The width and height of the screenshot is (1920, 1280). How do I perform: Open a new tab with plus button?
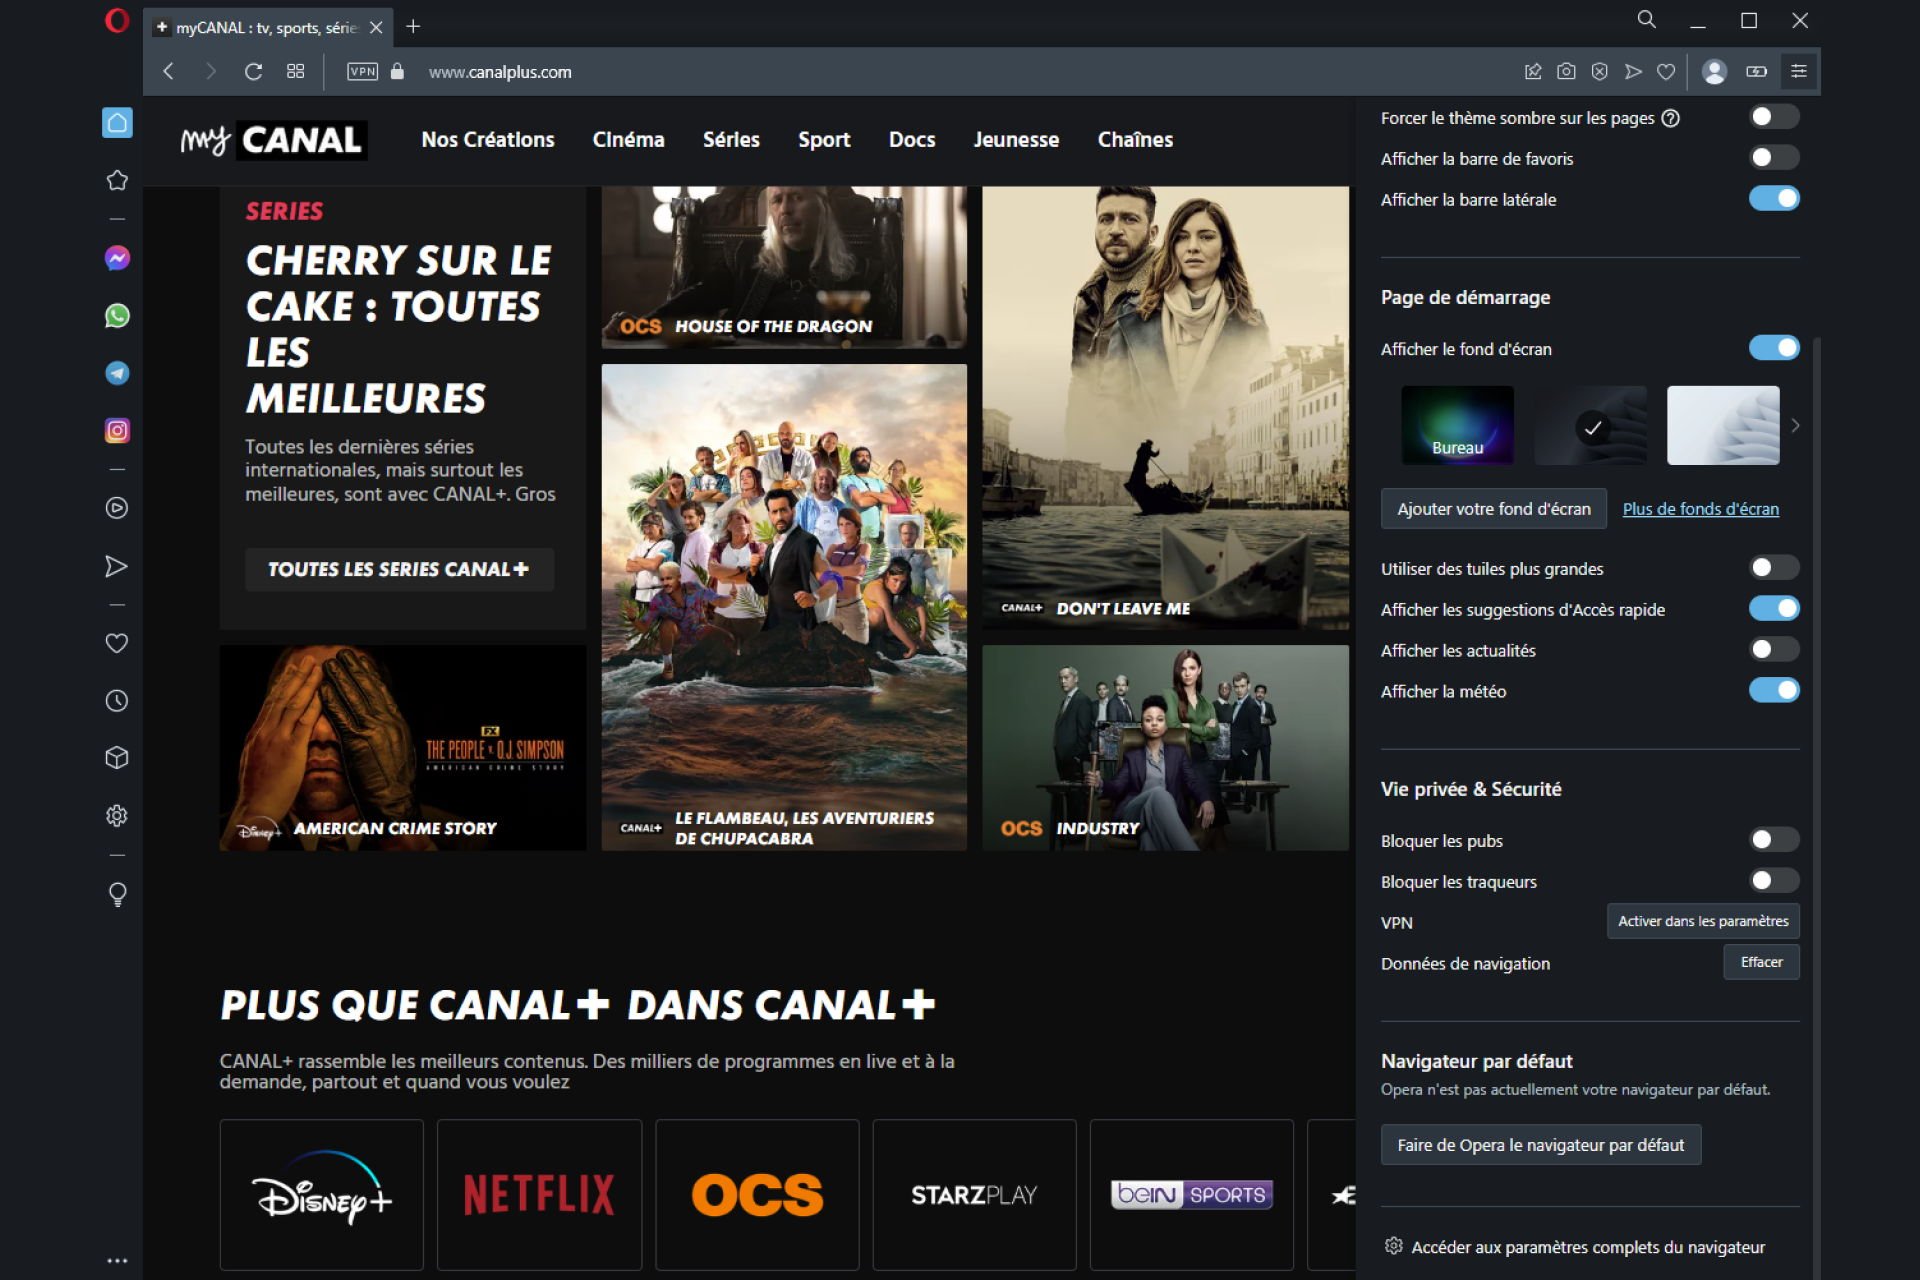coord(413,27)
